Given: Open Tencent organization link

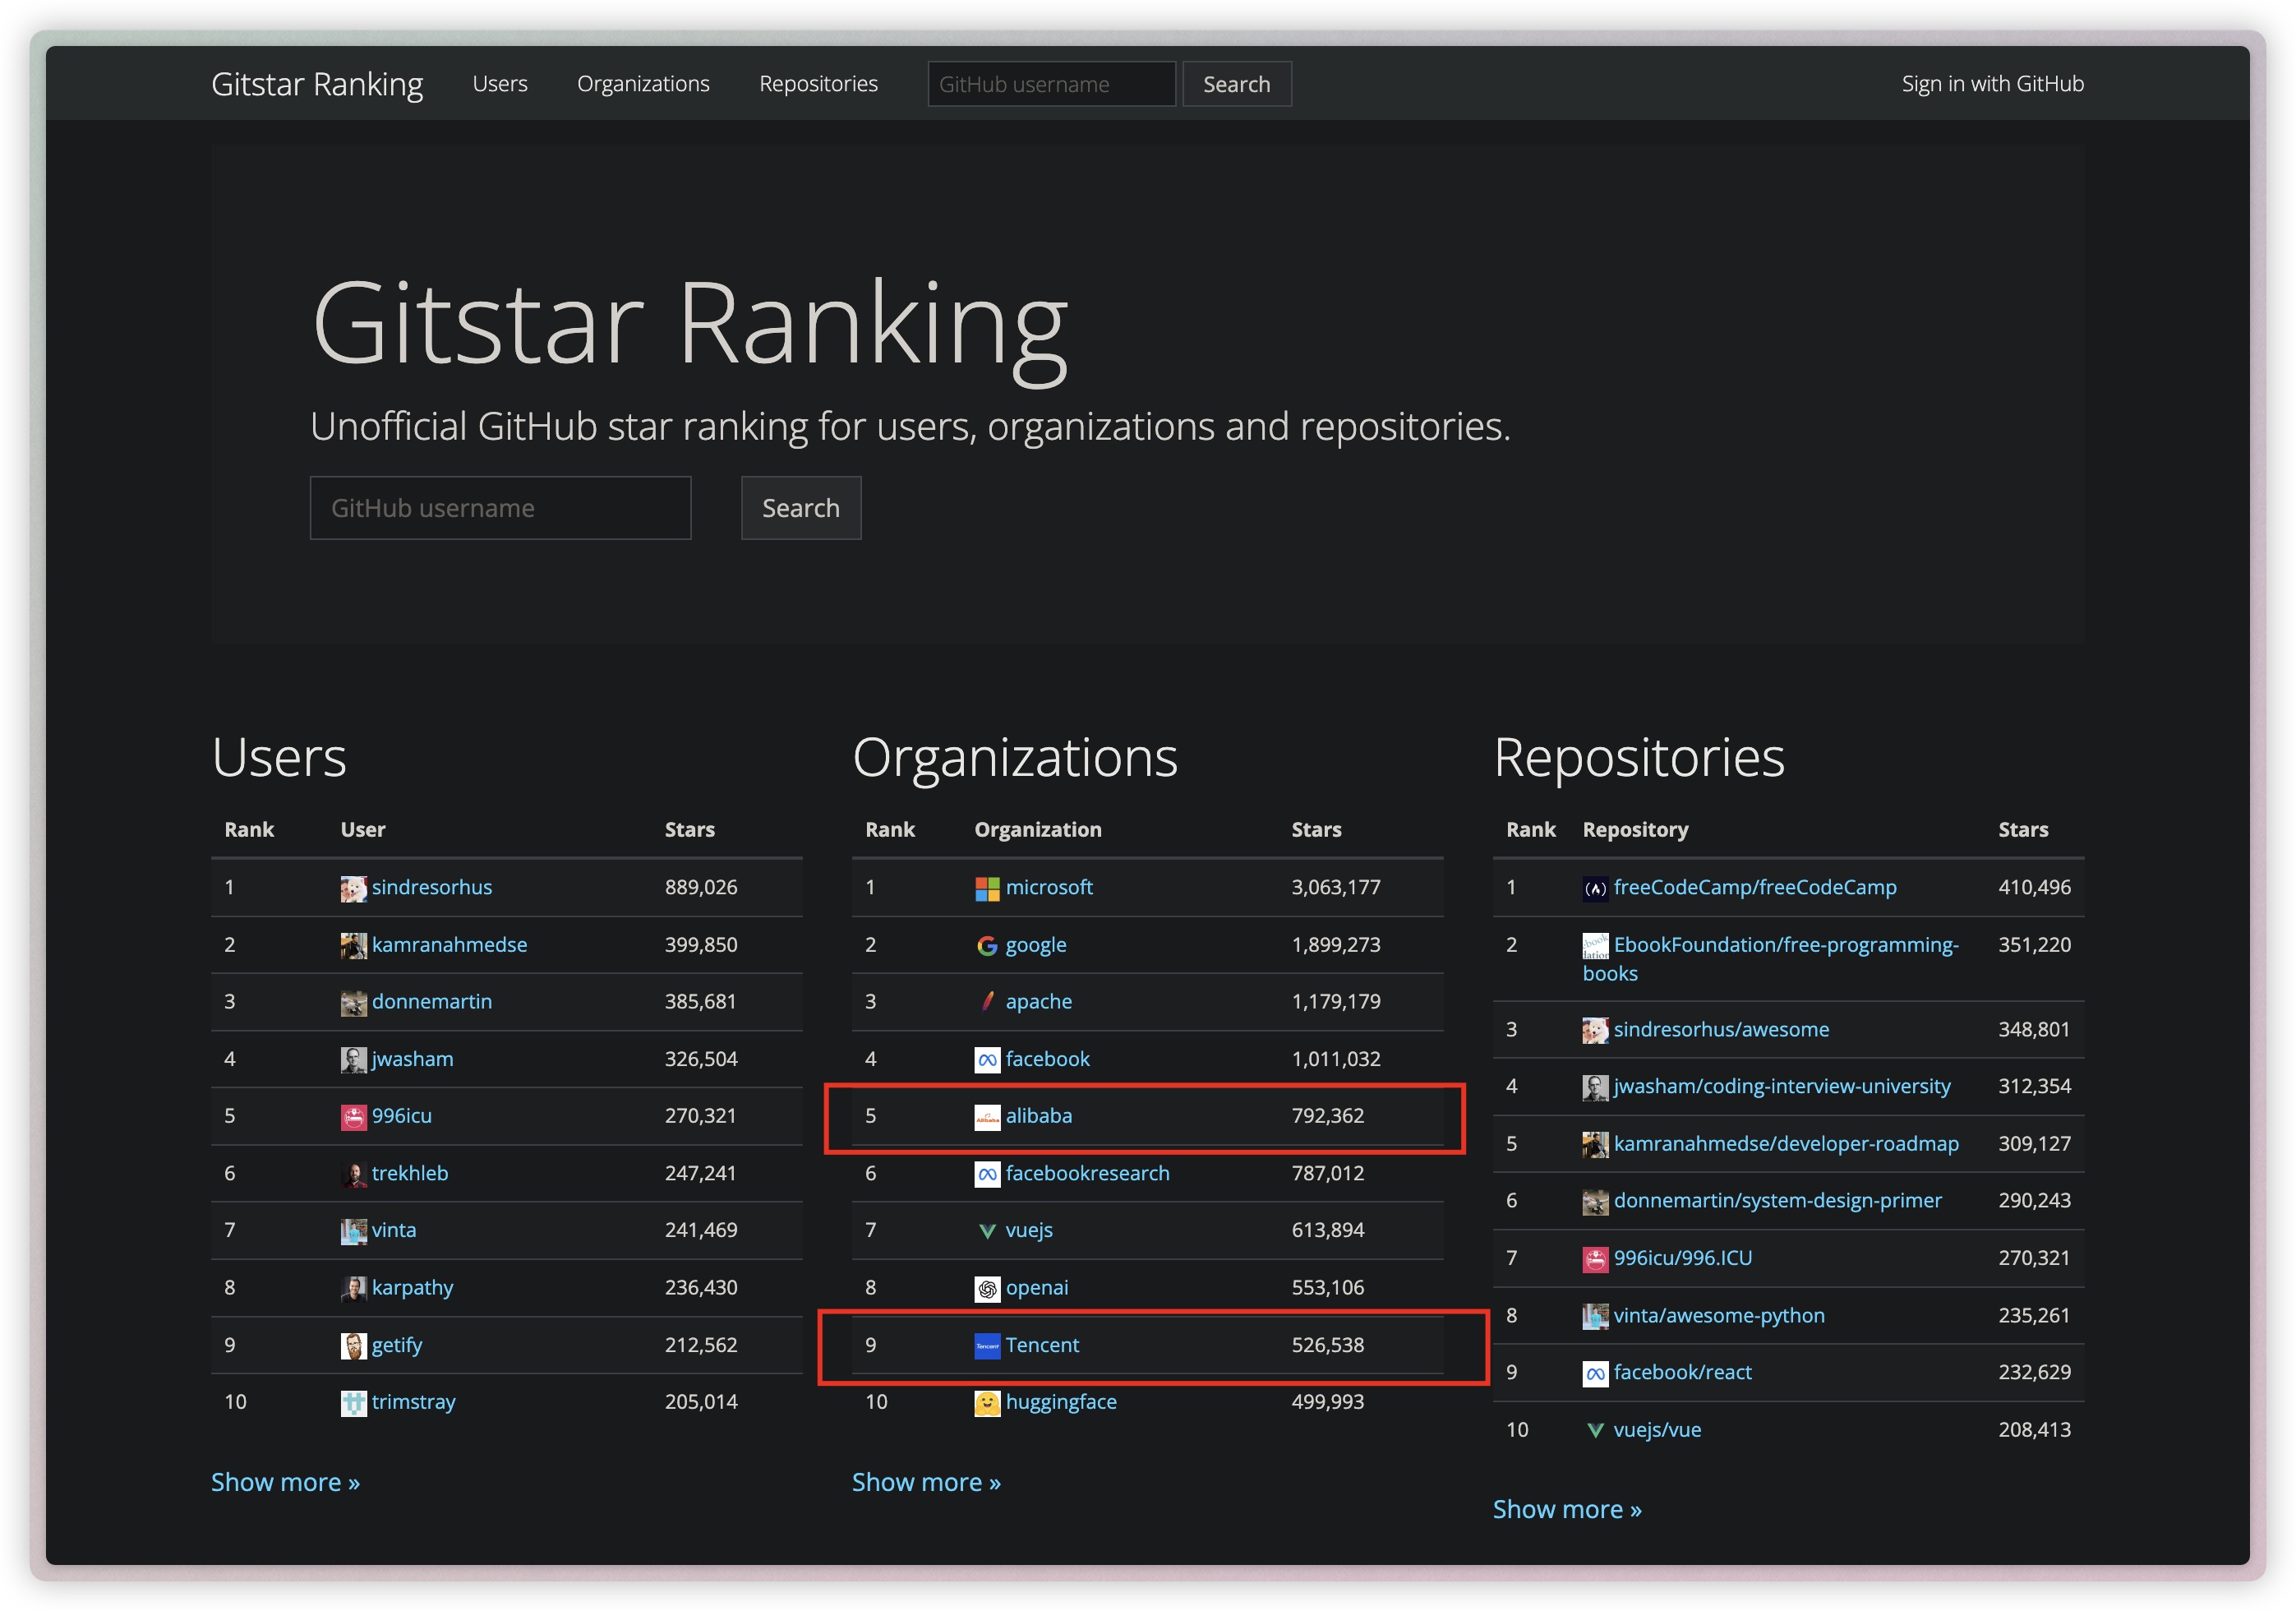Looking at the screenshot, I should point(1042,1345).
